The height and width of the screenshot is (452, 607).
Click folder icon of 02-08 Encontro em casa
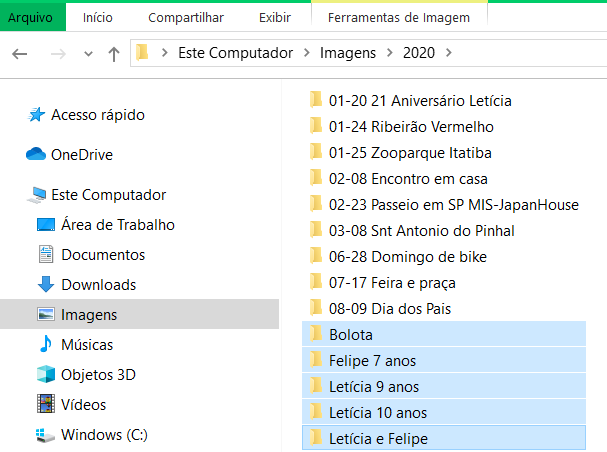point(316,178)
